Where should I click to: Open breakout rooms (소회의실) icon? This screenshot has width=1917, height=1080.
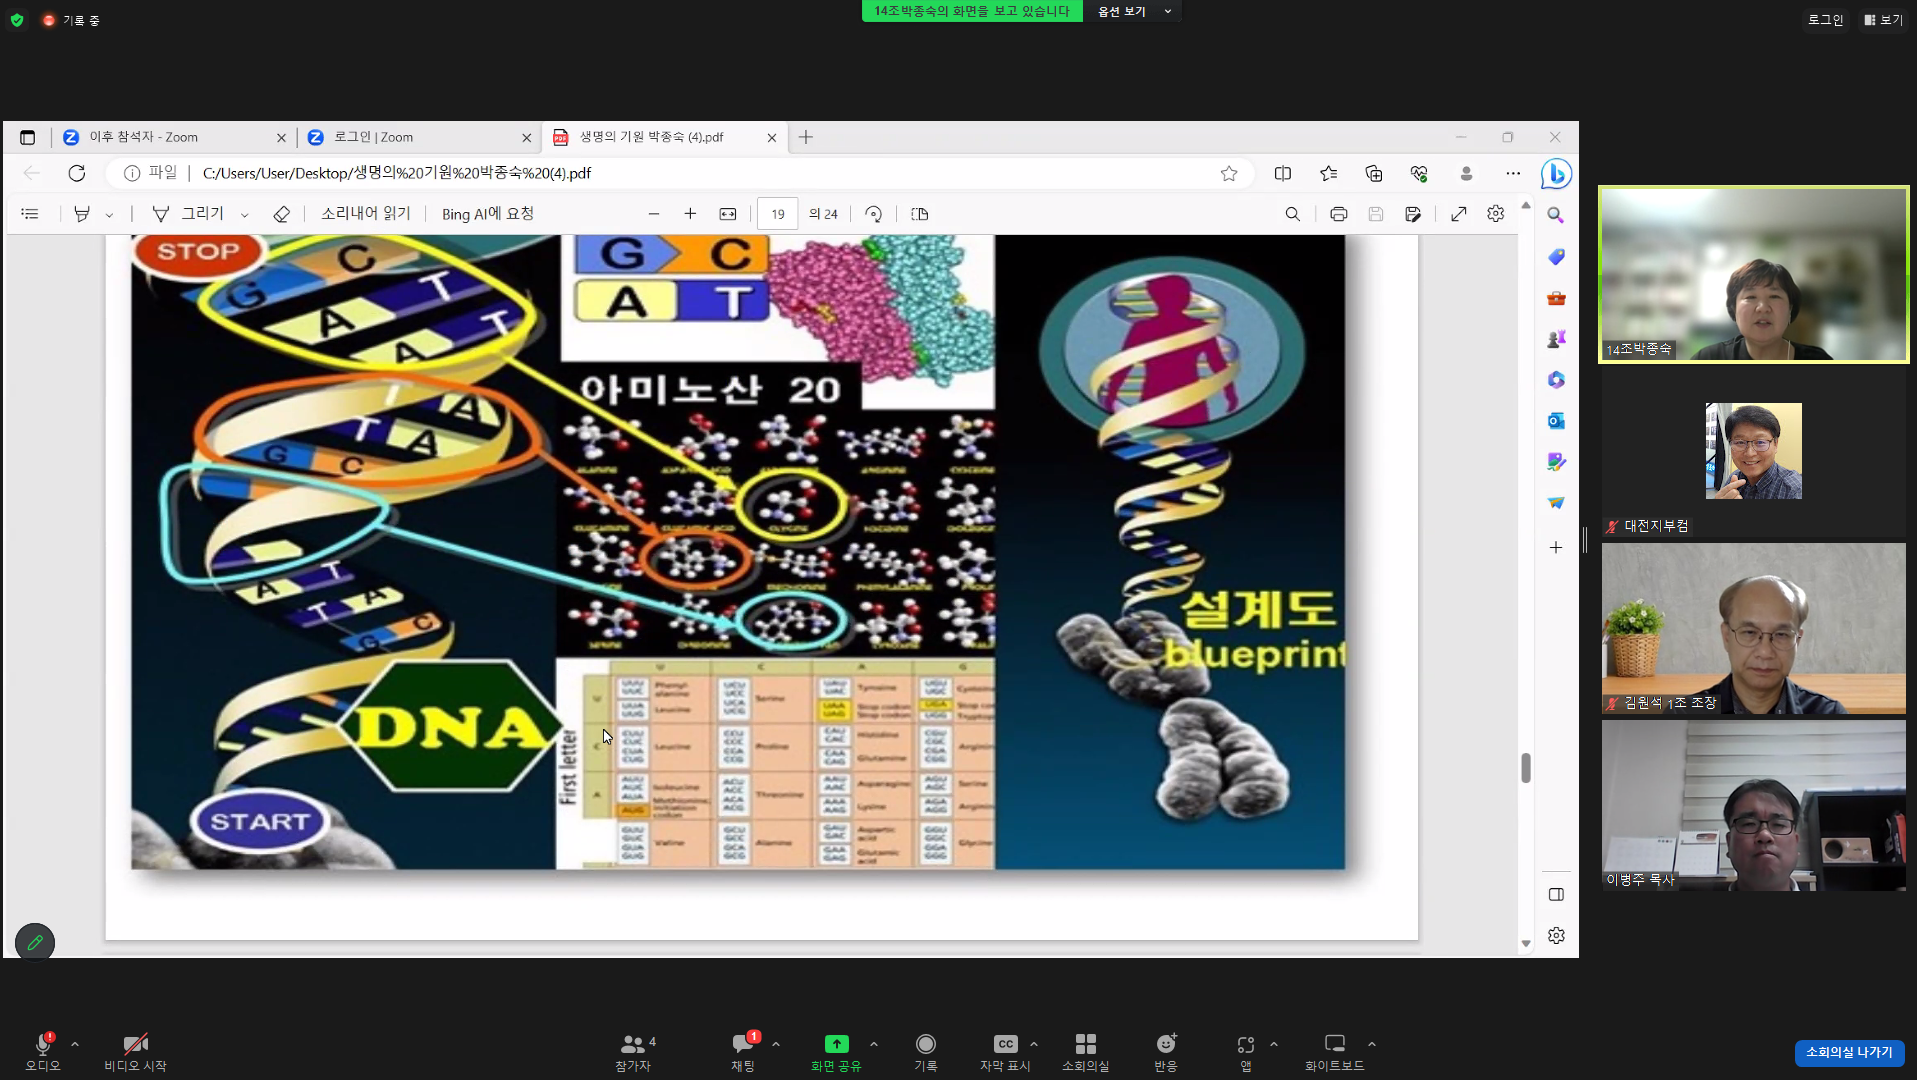[x=1086, y=1051]
